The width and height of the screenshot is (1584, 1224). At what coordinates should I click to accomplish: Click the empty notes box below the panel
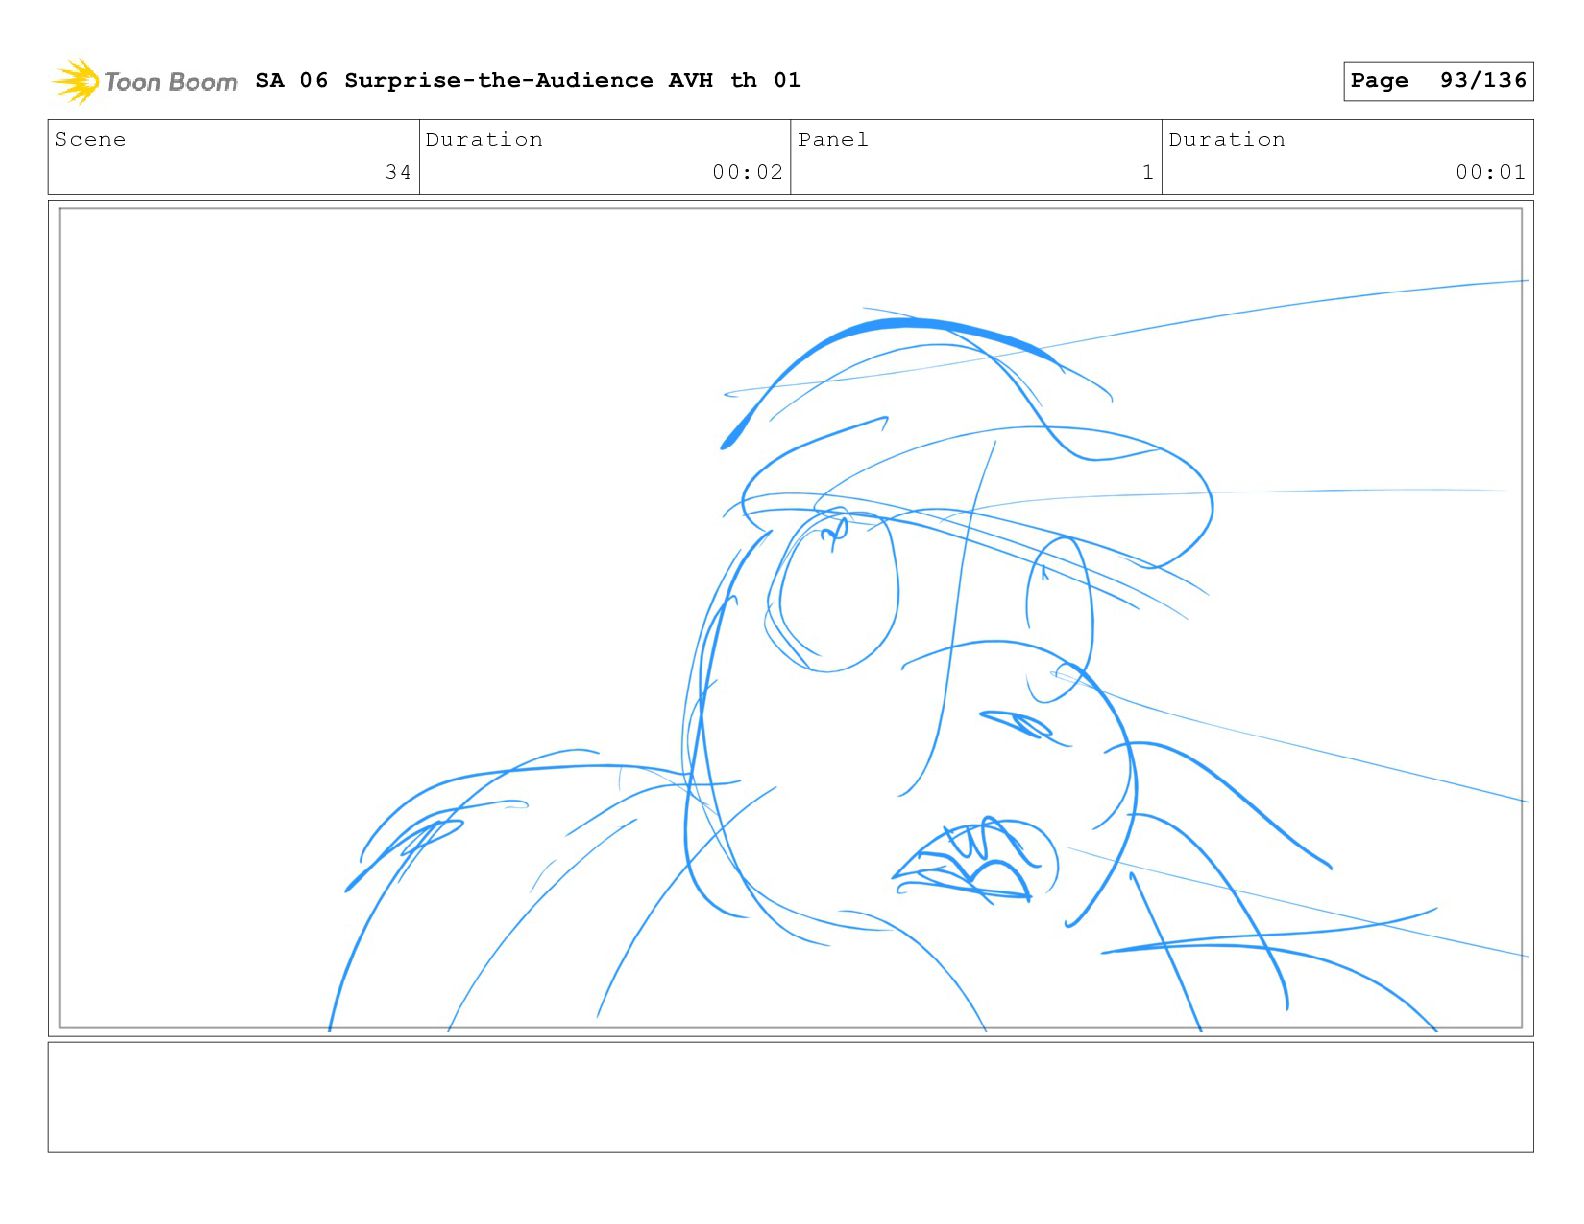point(790,1097)
